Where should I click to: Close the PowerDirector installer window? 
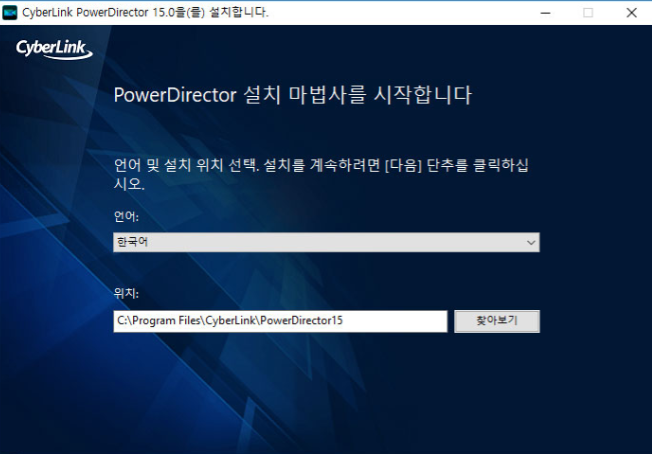click(631, 13)
